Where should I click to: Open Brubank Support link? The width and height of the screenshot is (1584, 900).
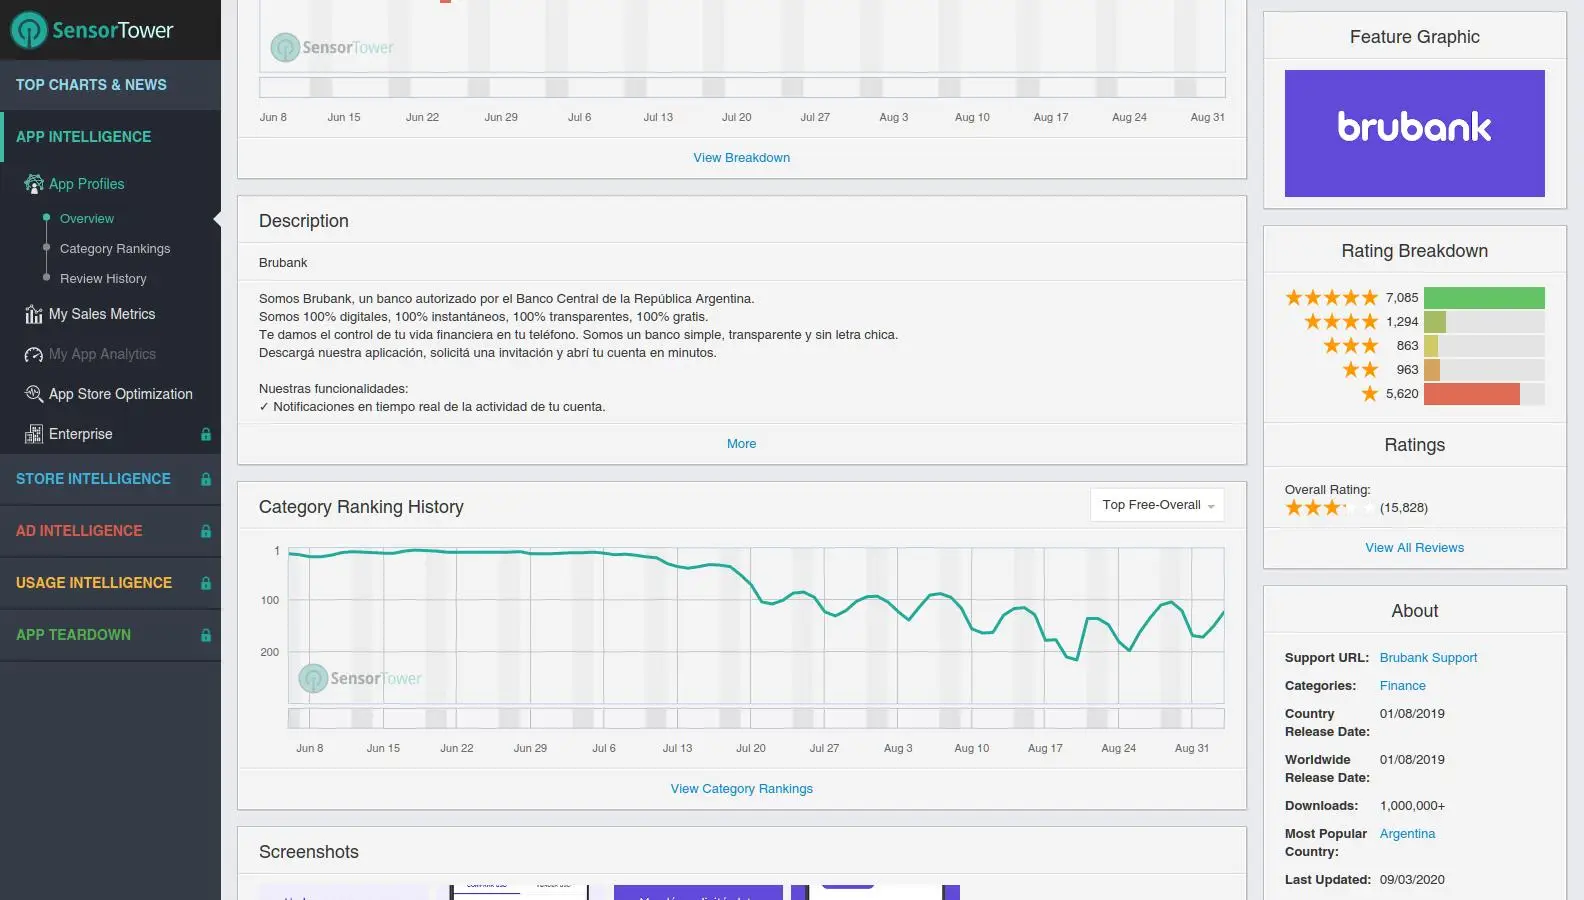(x=1428, y=658)
